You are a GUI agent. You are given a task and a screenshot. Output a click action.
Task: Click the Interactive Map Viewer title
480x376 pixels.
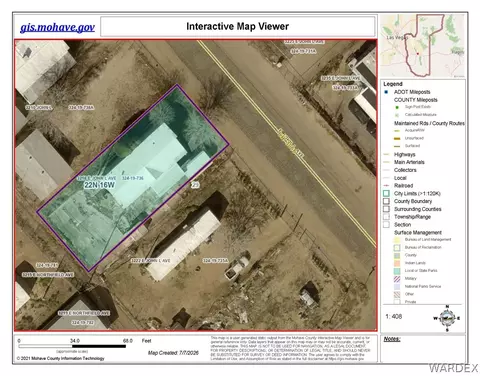pos(238,26)
